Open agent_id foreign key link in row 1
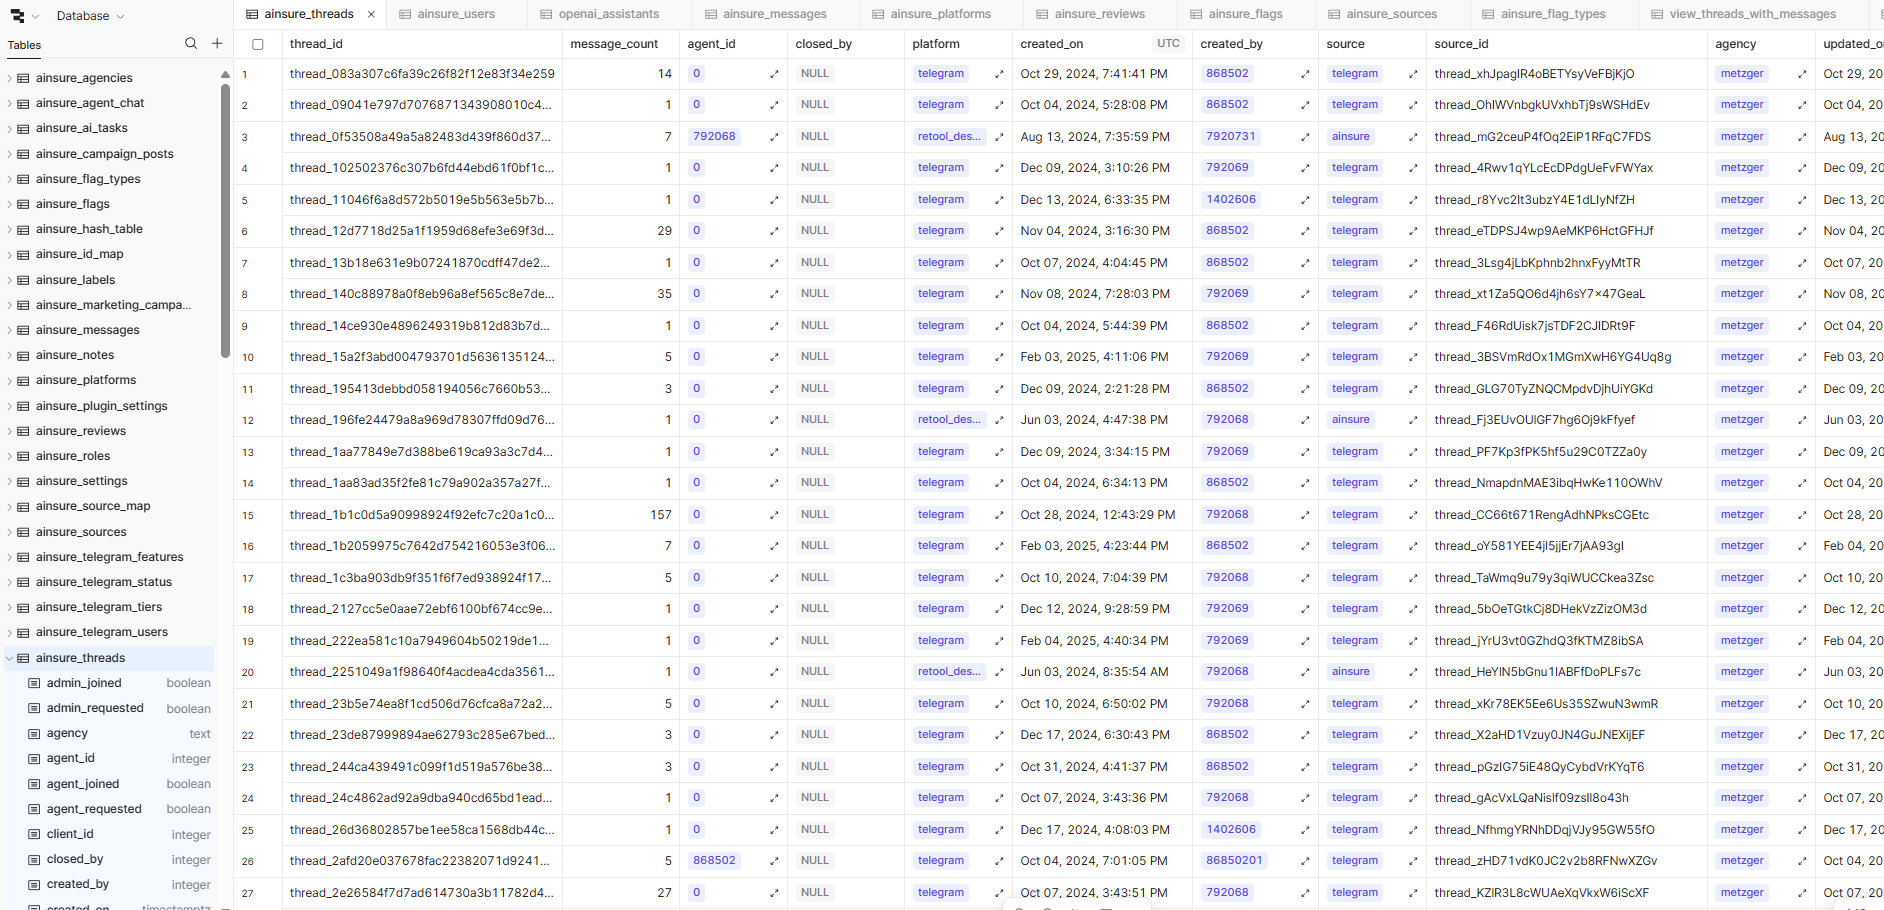Image resolution: width=1884 pixels, height=910 pixels. click(774, 74)
